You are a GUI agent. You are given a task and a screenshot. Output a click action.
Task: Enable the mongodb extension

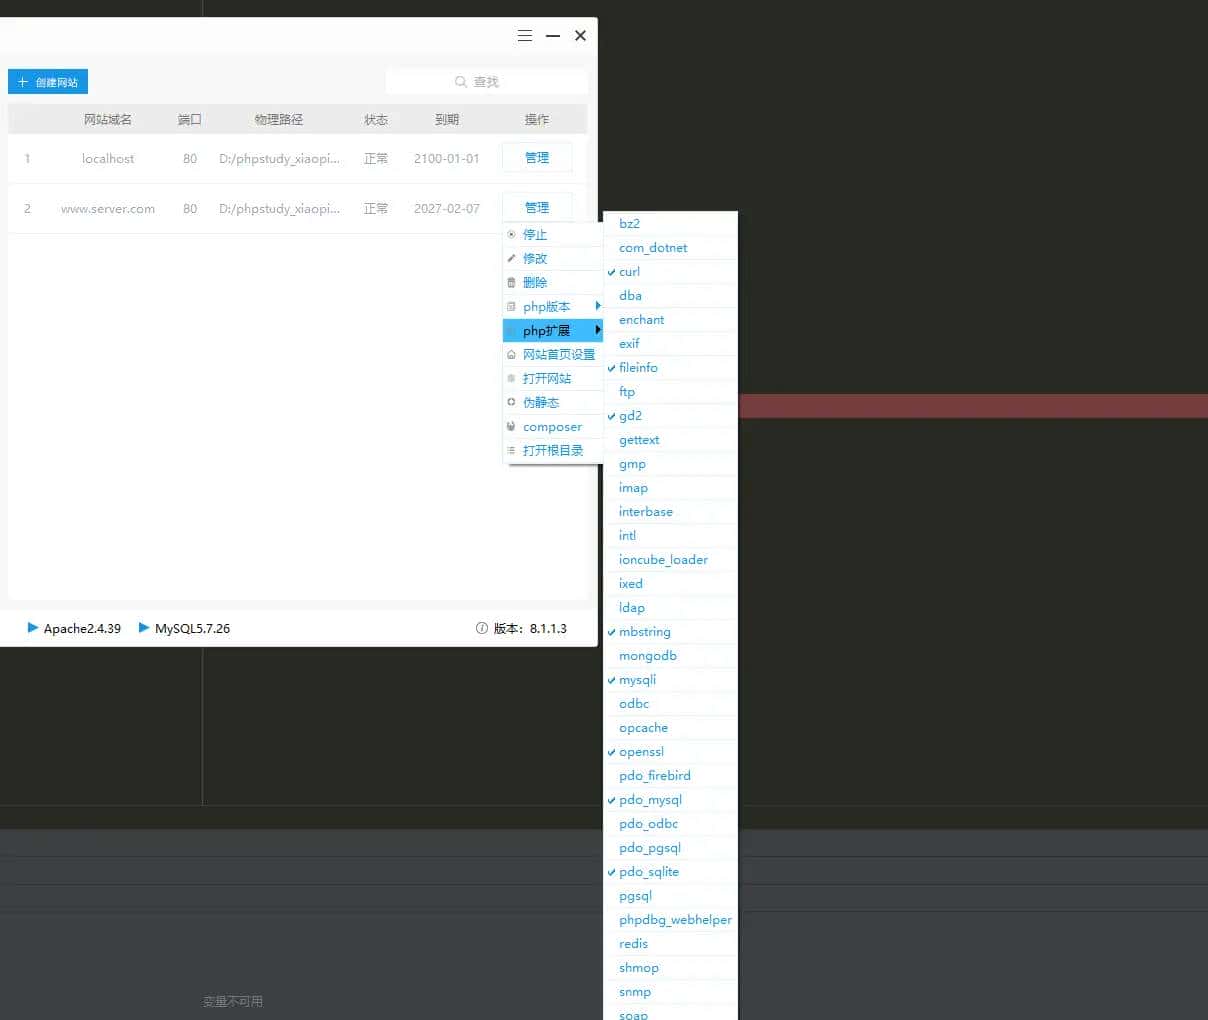pyautogui.click(x=647, y=655)
